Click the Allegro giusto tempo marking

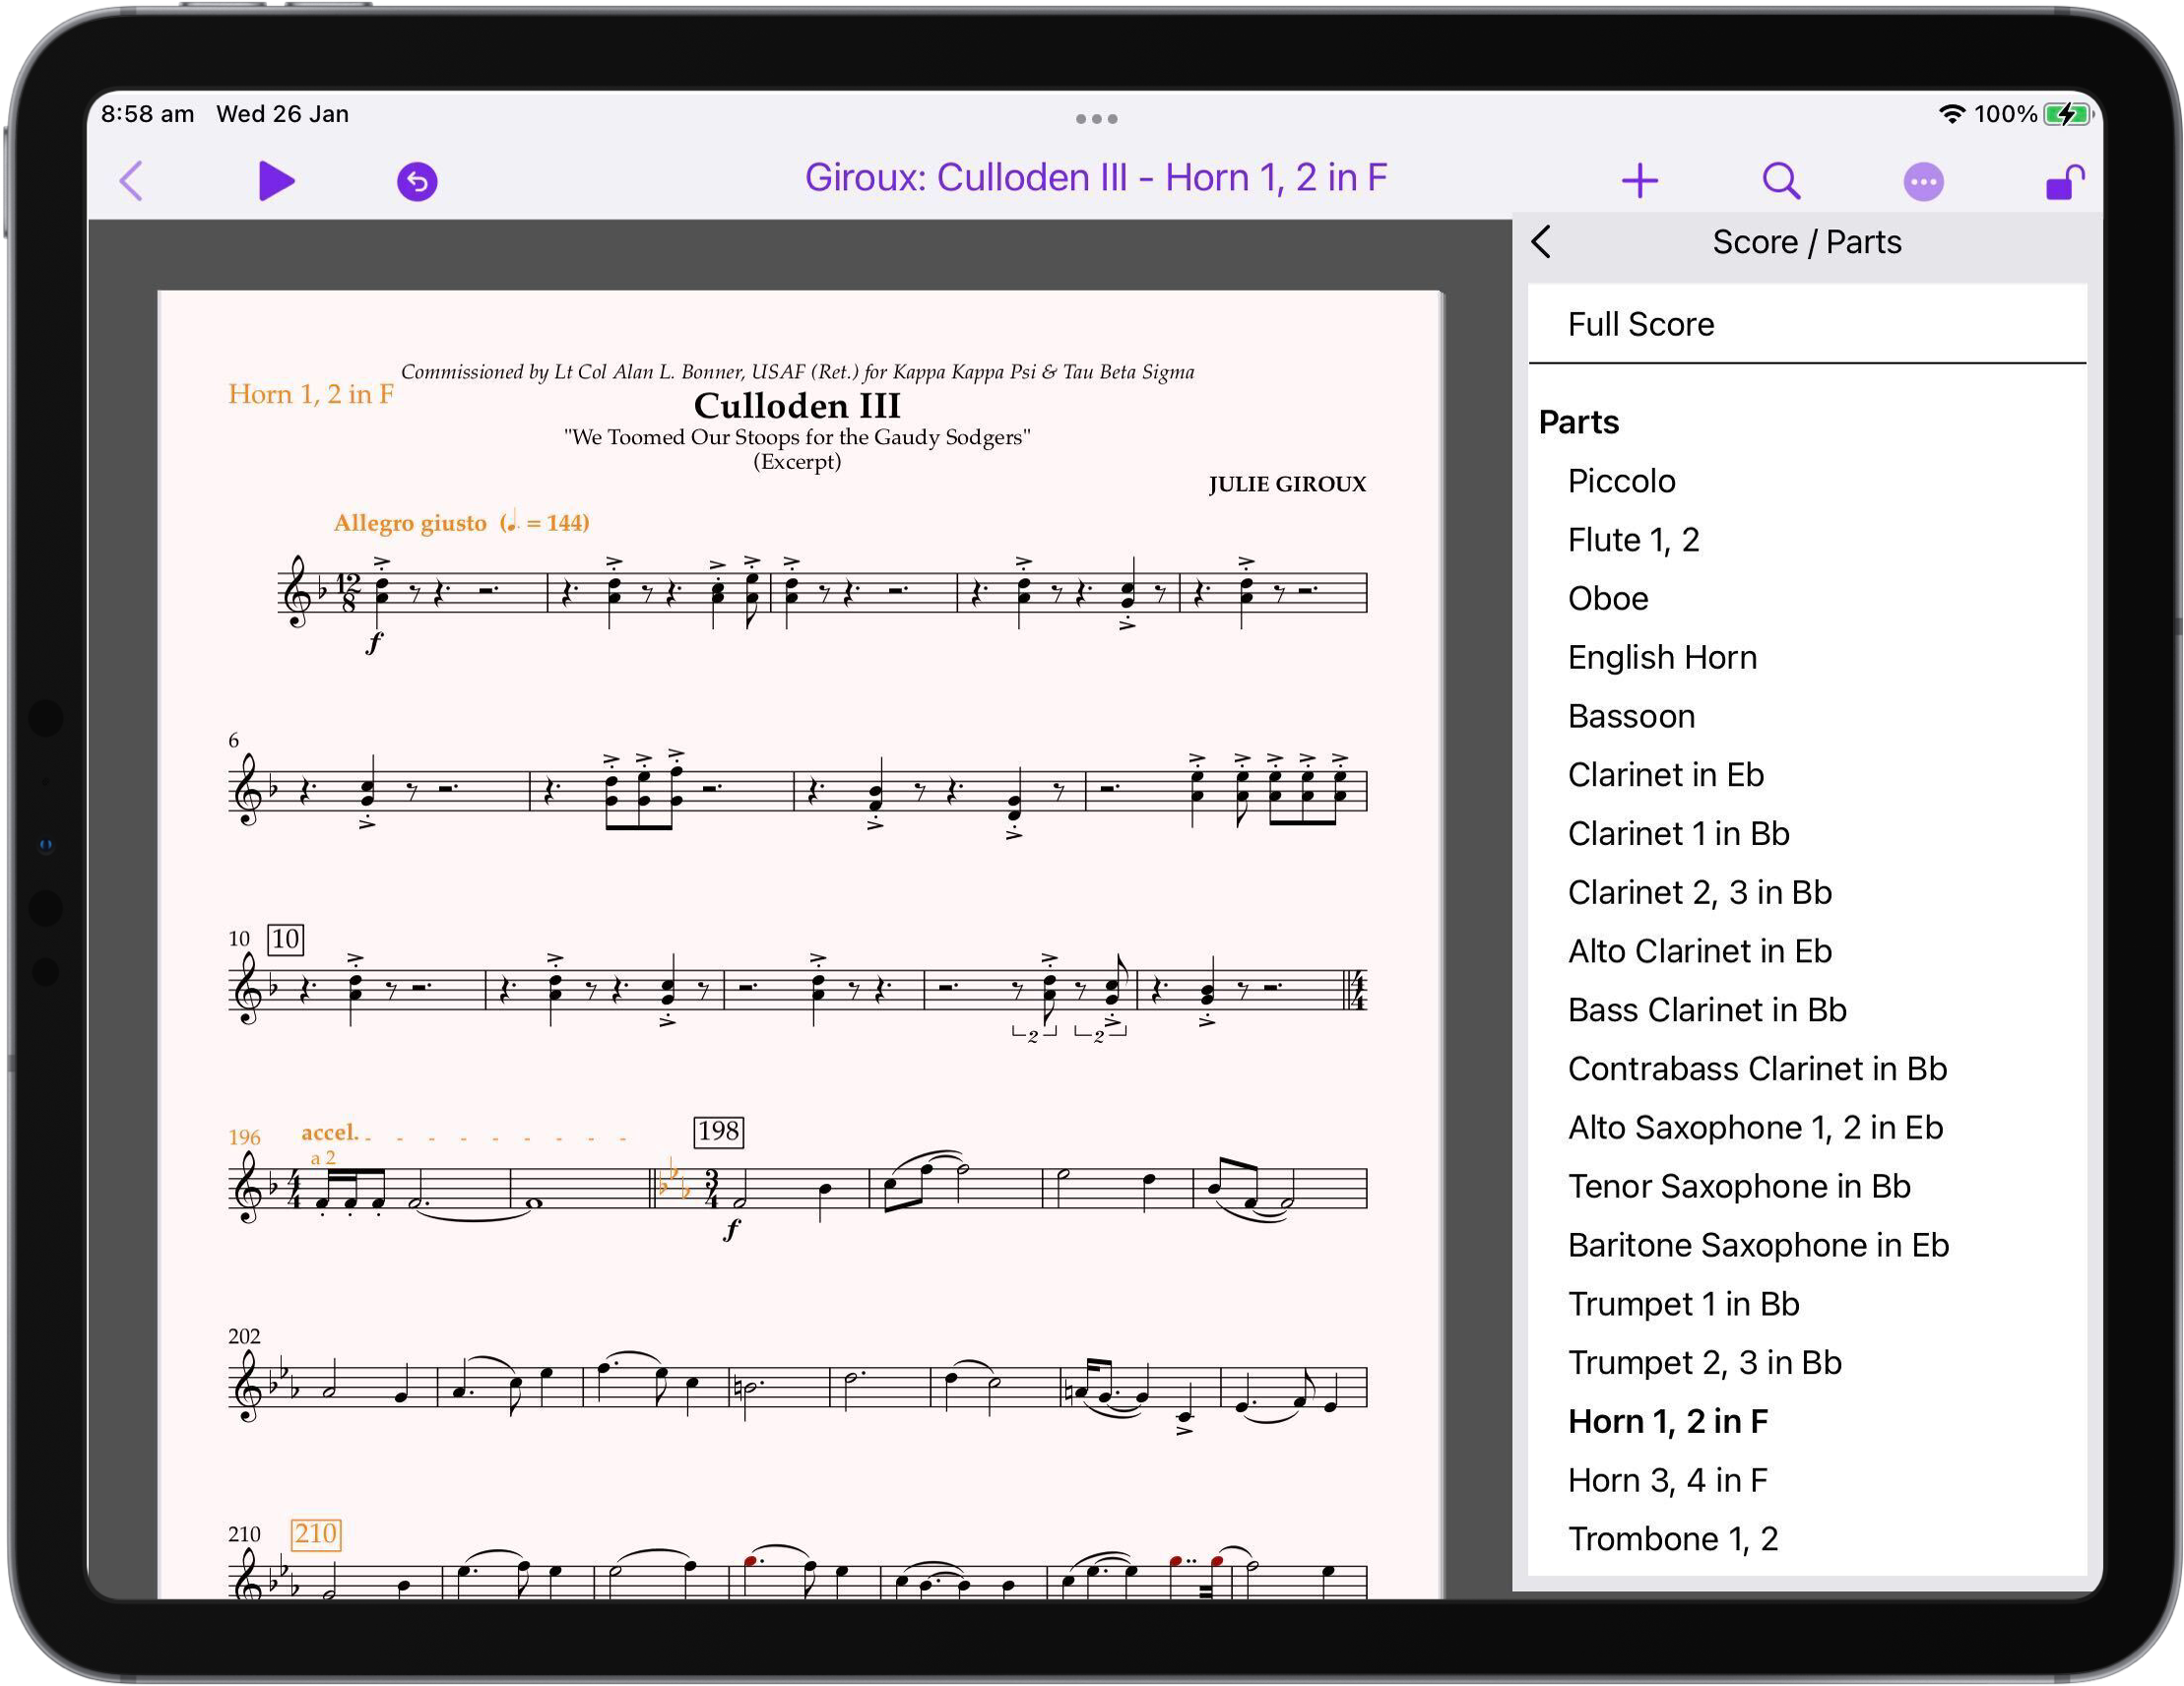[461, 522]
